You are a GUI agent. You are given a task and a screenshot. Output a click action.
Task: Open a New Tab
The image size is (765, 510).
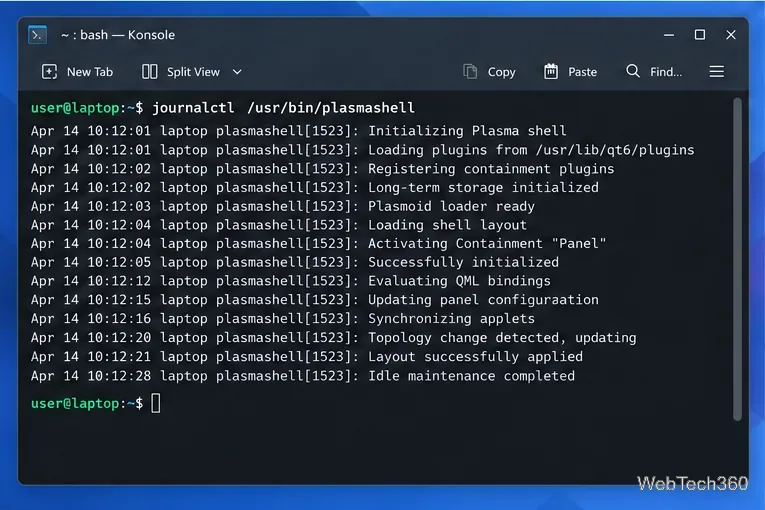(x=77, y=72)
